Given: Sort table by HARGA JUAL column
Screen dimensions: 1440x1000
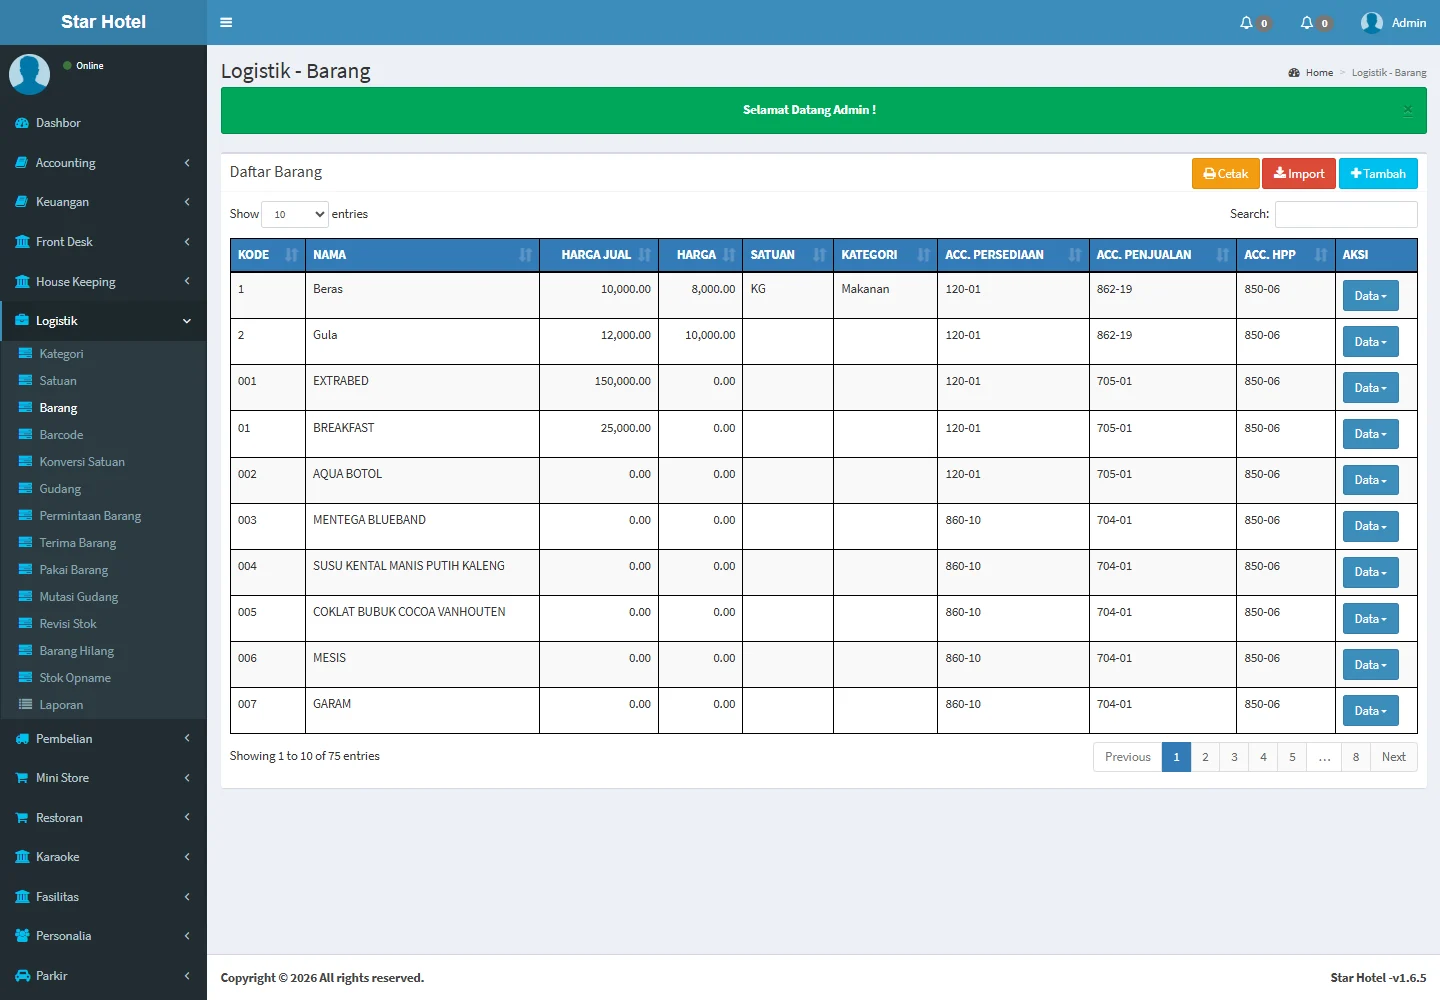Looking at the screenshot, I should (598, 255).
